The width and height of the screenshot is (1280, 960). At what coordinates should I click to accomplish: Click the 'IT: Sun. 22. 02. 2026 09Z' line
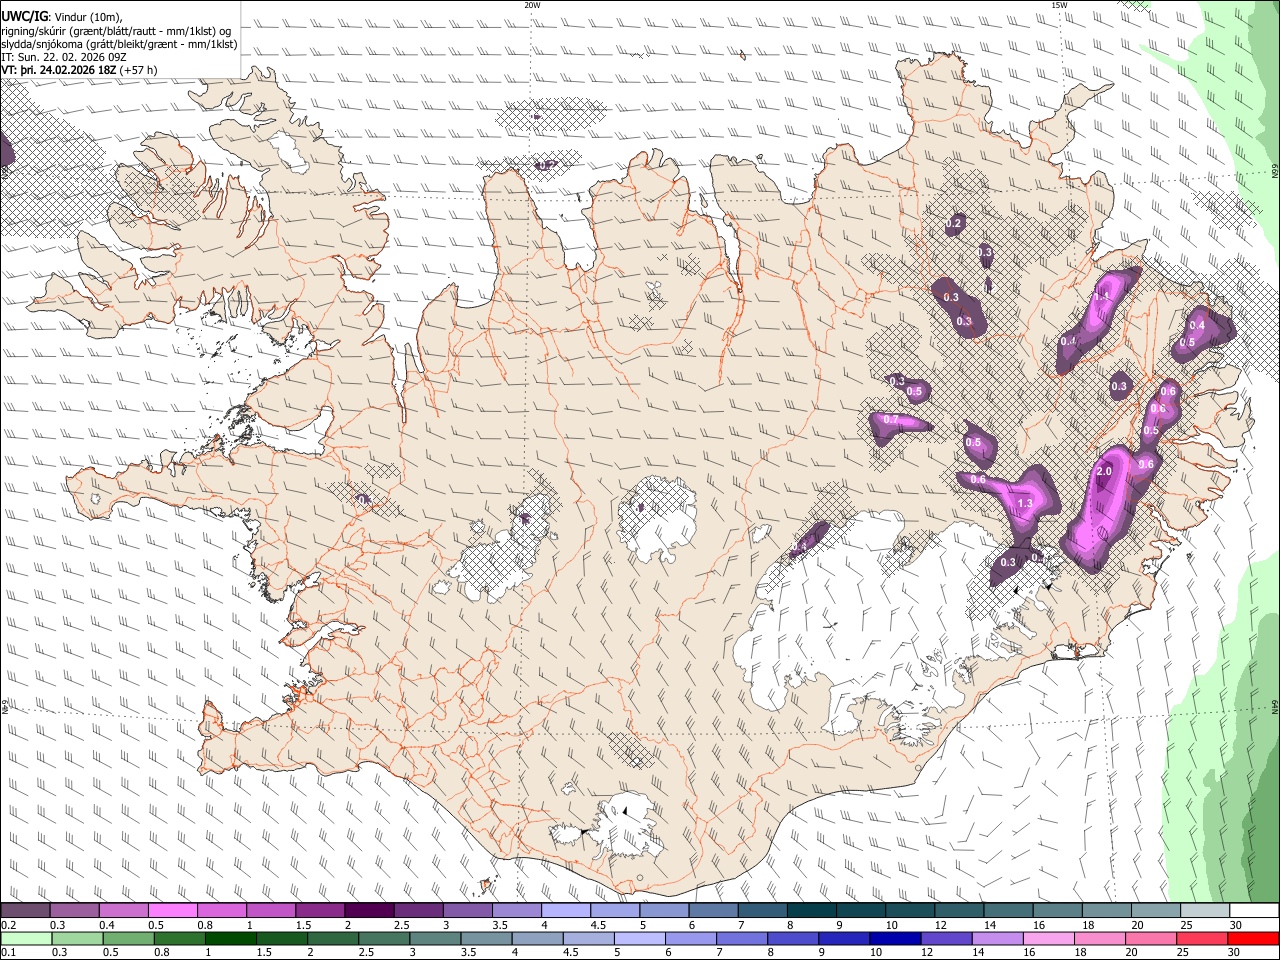64,57
